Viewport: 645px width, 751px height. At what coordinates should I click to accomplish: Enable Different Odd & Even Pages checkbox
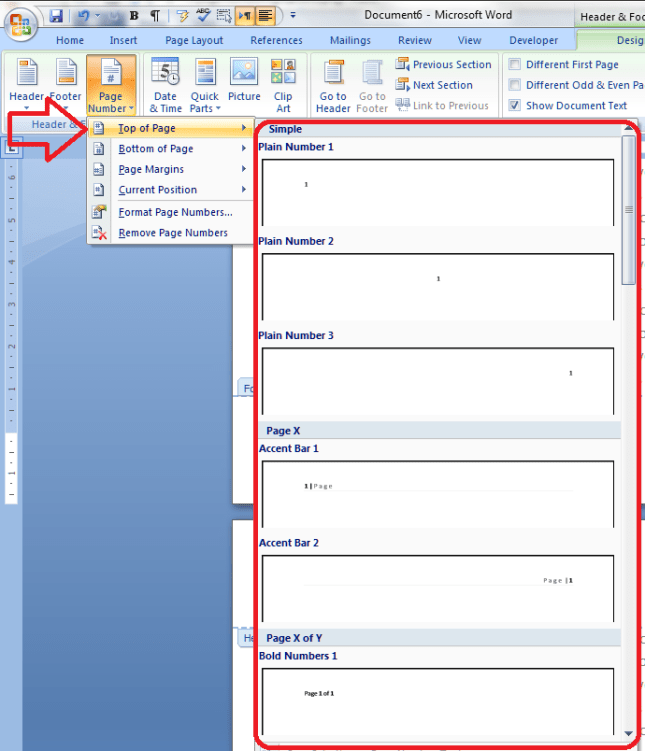point(514,85)
